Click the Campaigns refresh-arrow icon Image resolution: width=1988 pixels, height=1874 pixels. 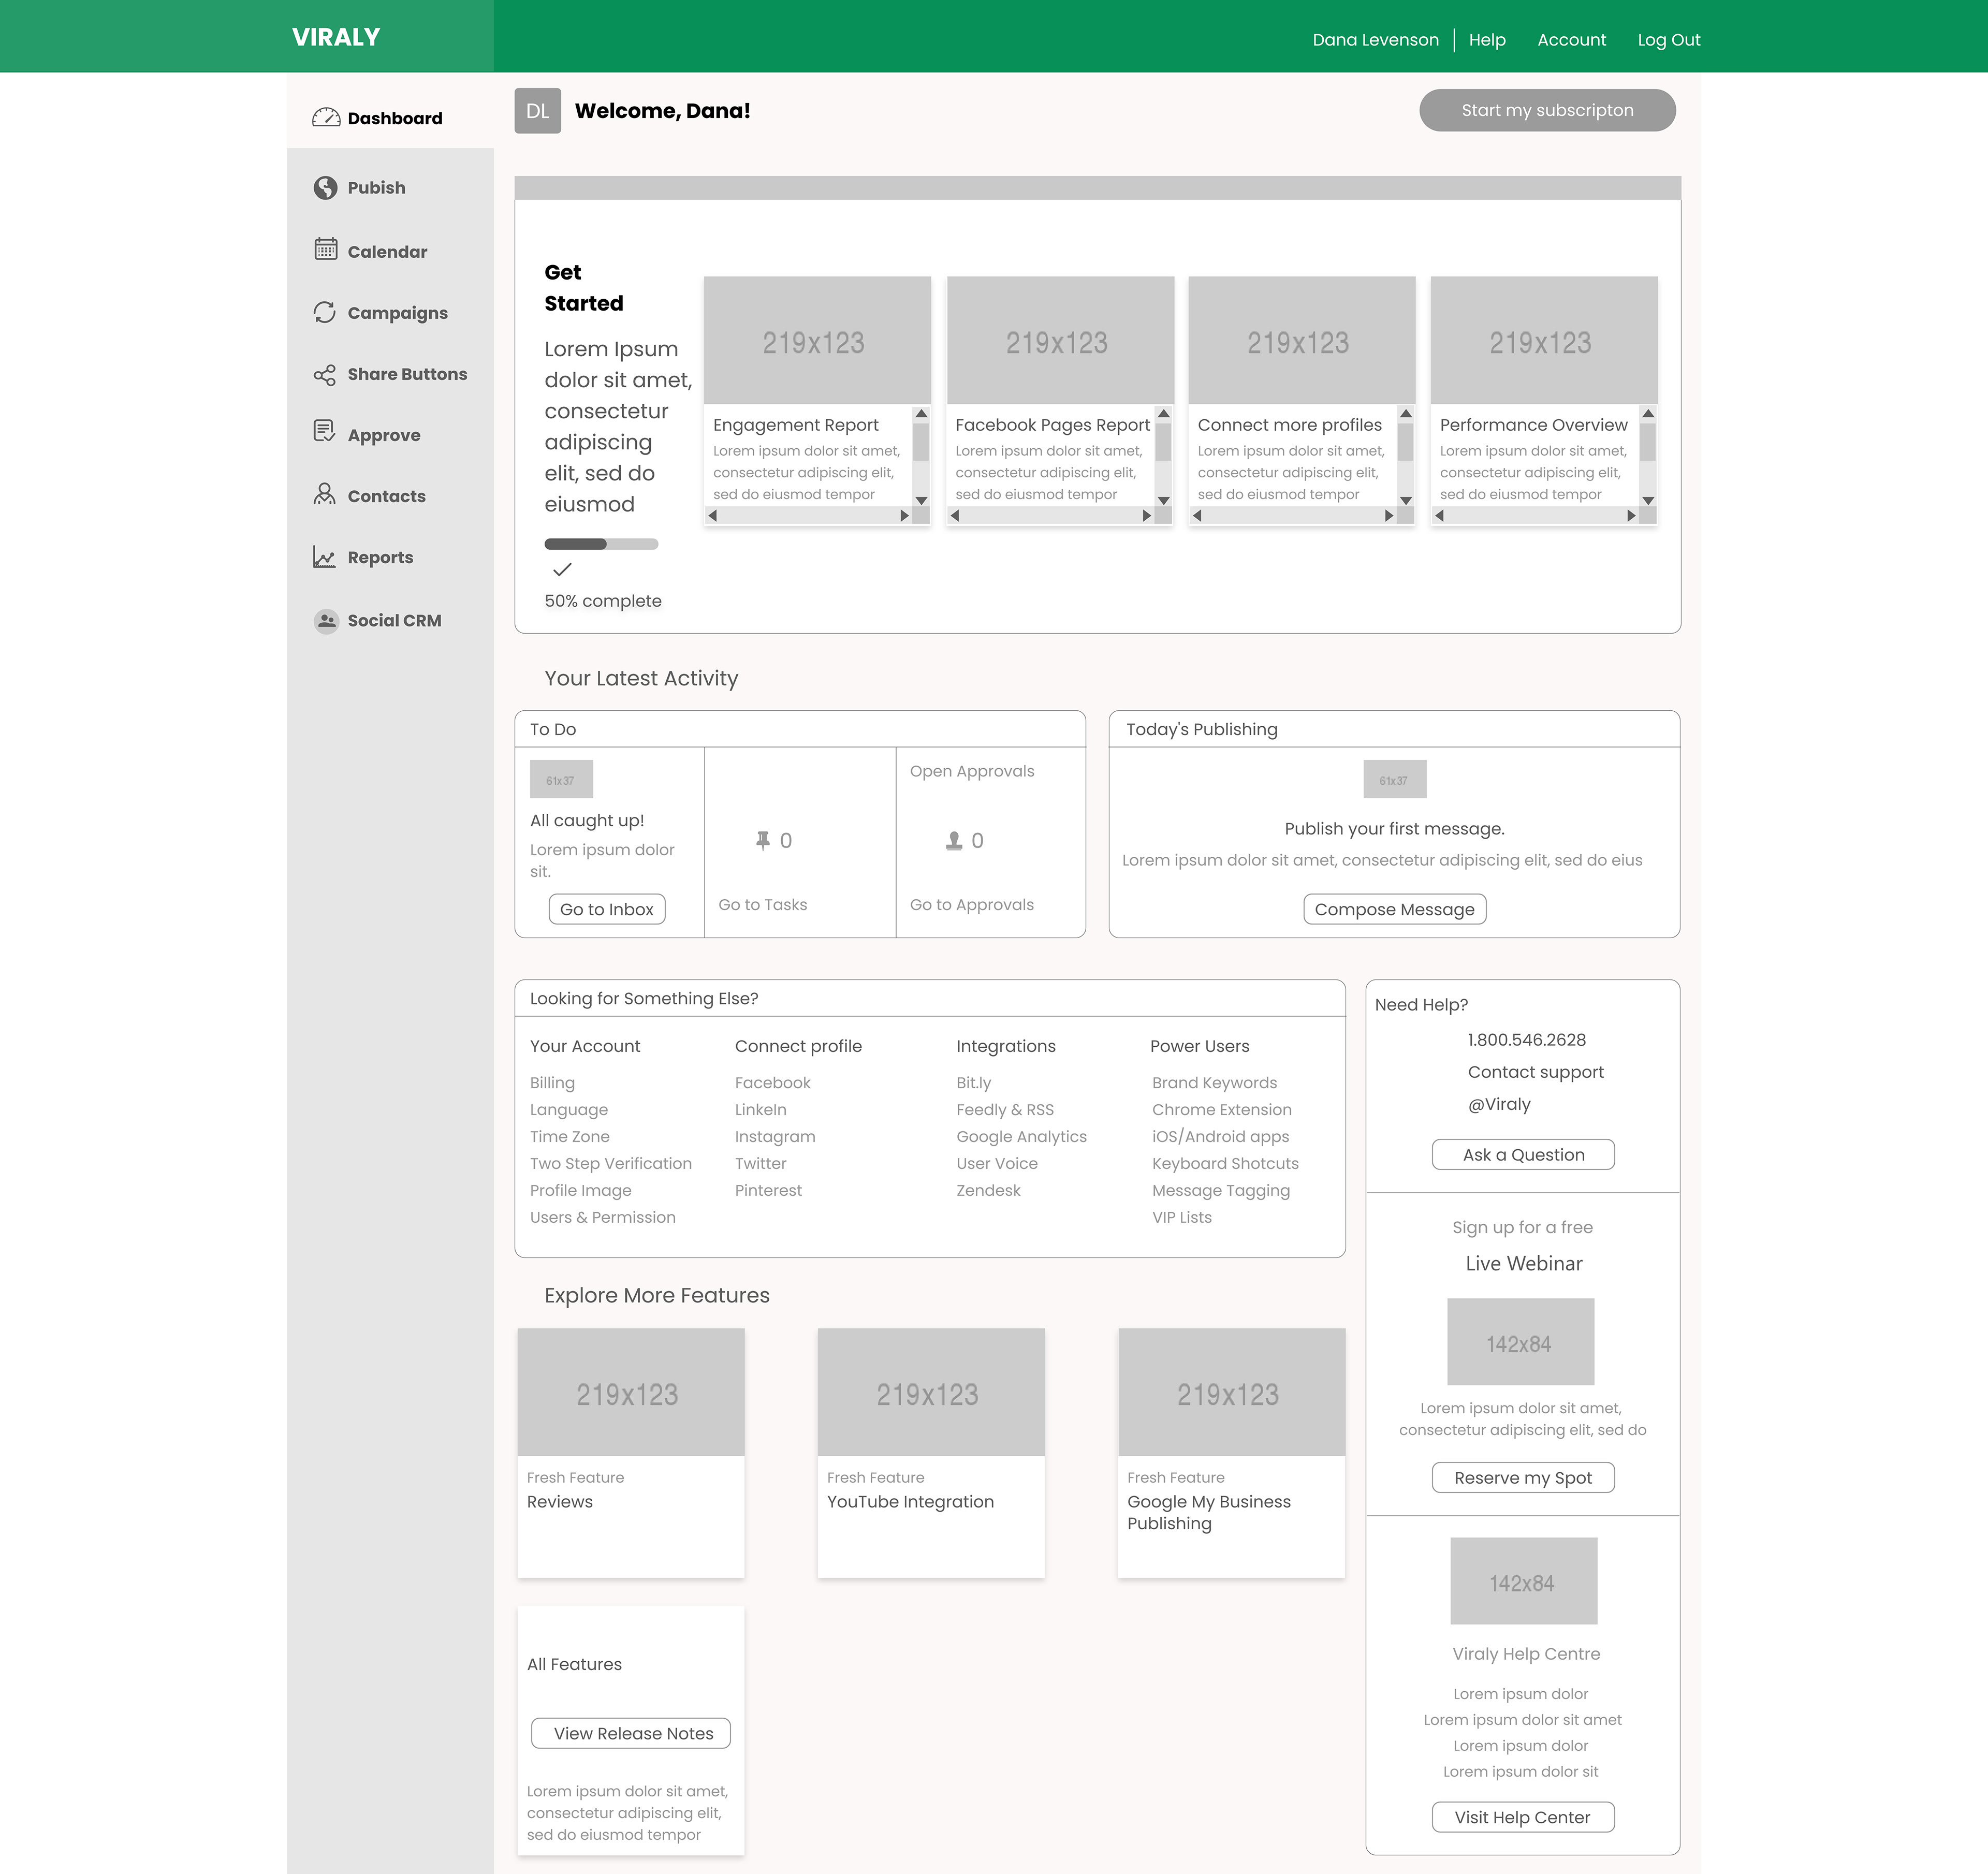324,312
